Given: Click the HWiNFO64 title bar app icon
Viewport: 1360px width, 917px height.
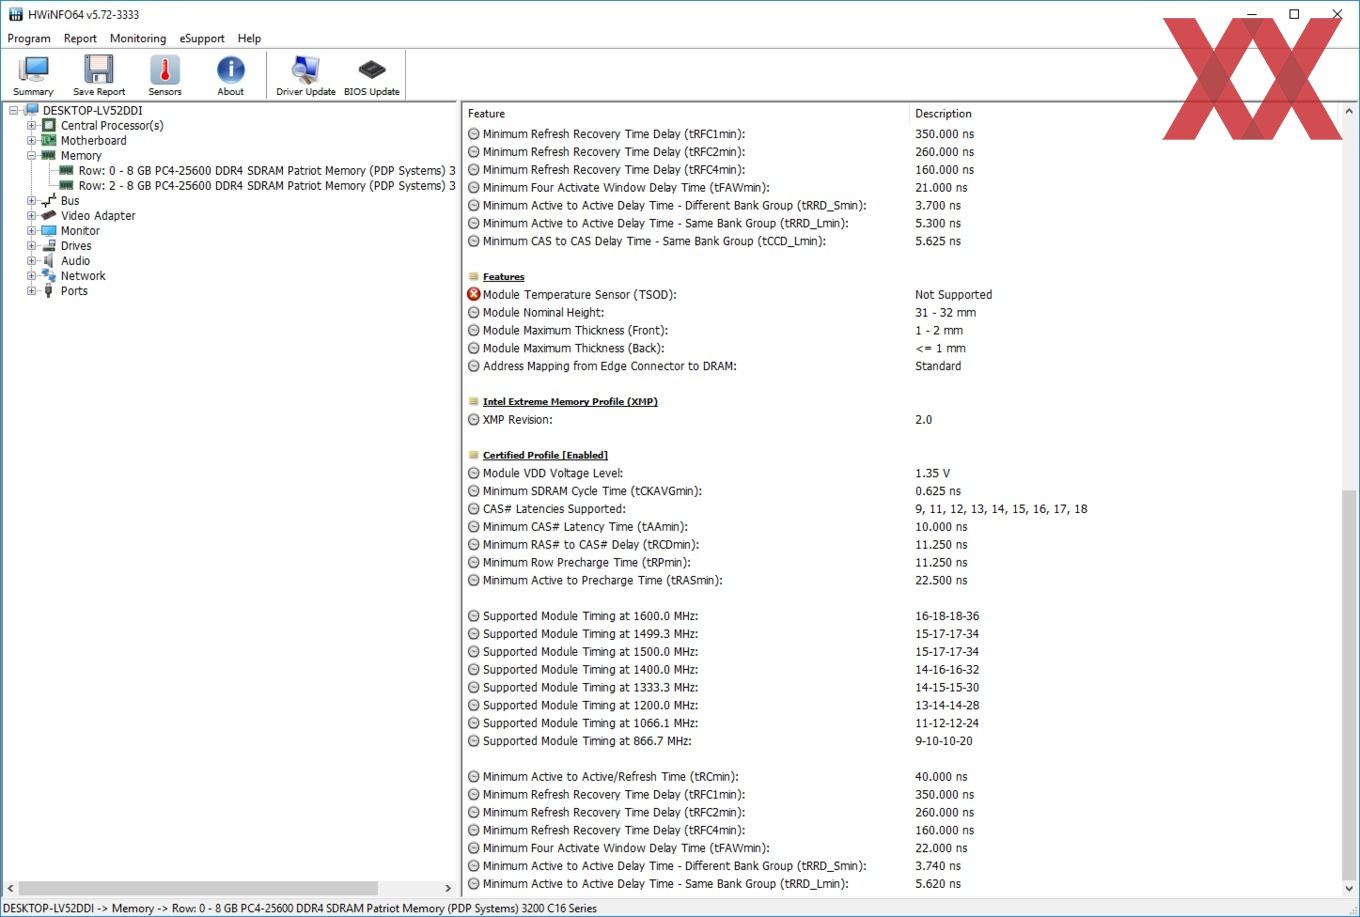Looking at the screenshot, I should pyautogui.click(x=15, y=14).
